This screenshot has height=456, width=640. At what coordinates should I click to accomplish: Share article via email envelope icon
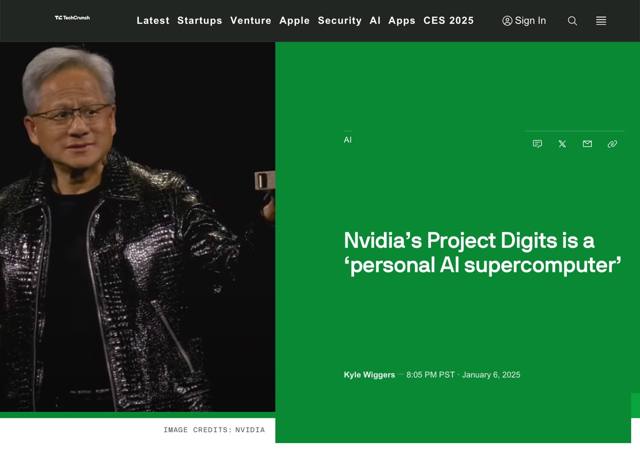[x=587, y=144]
